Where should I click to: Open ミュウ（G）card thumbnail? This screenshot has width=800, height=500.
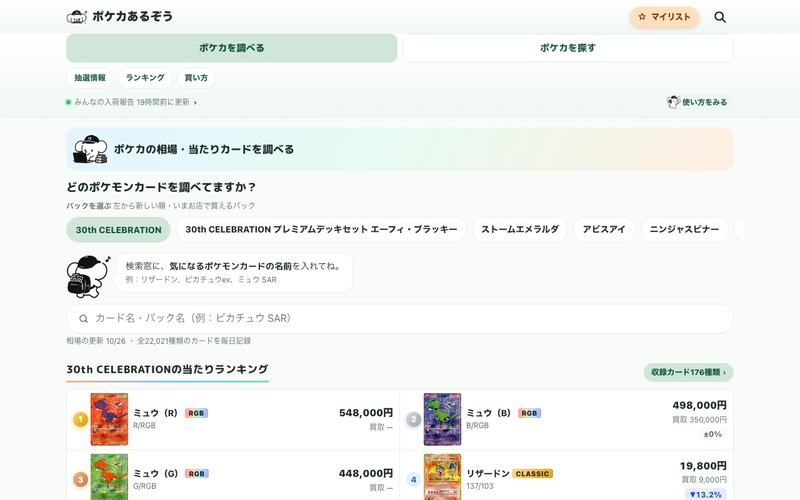click(x=109, y=478)
